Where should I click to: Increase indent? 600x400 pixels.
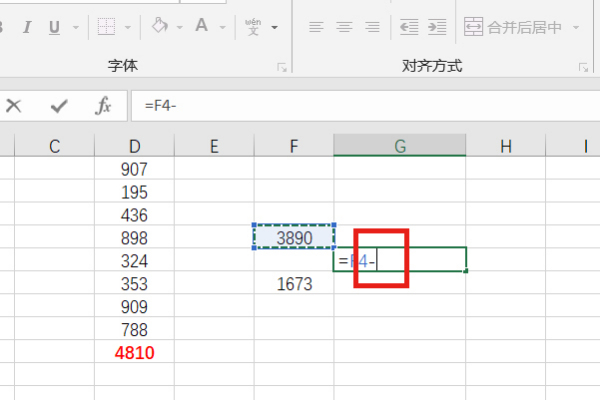click(437, 27)
